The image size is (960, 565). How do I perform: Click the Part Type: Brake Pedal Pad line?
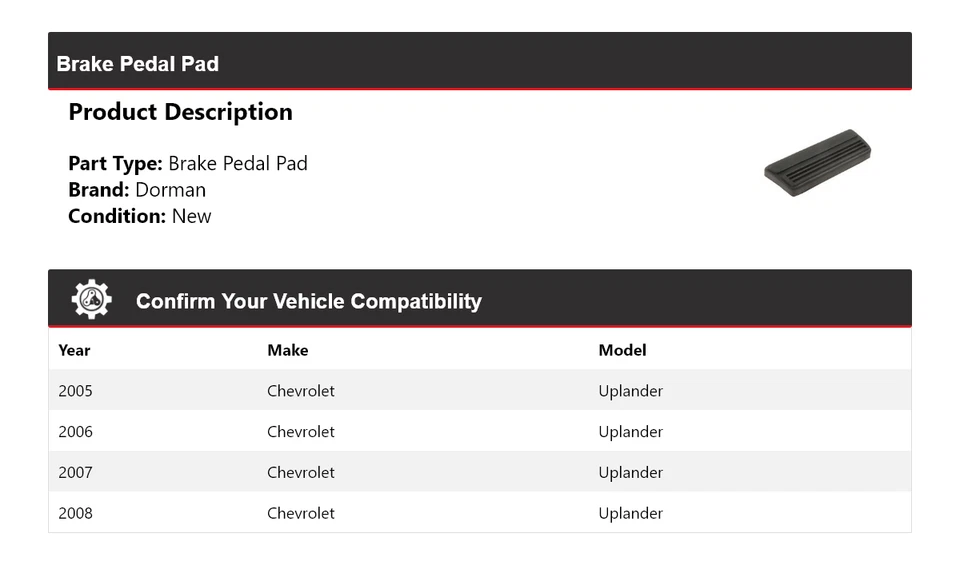click(188, 163)
